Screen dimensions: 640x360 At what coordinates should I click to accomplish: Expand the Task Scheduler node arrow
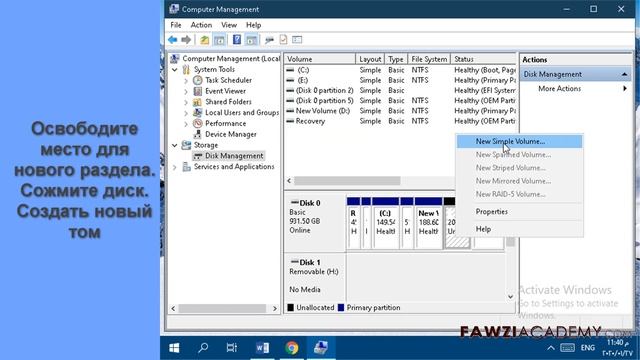(186, 81)
